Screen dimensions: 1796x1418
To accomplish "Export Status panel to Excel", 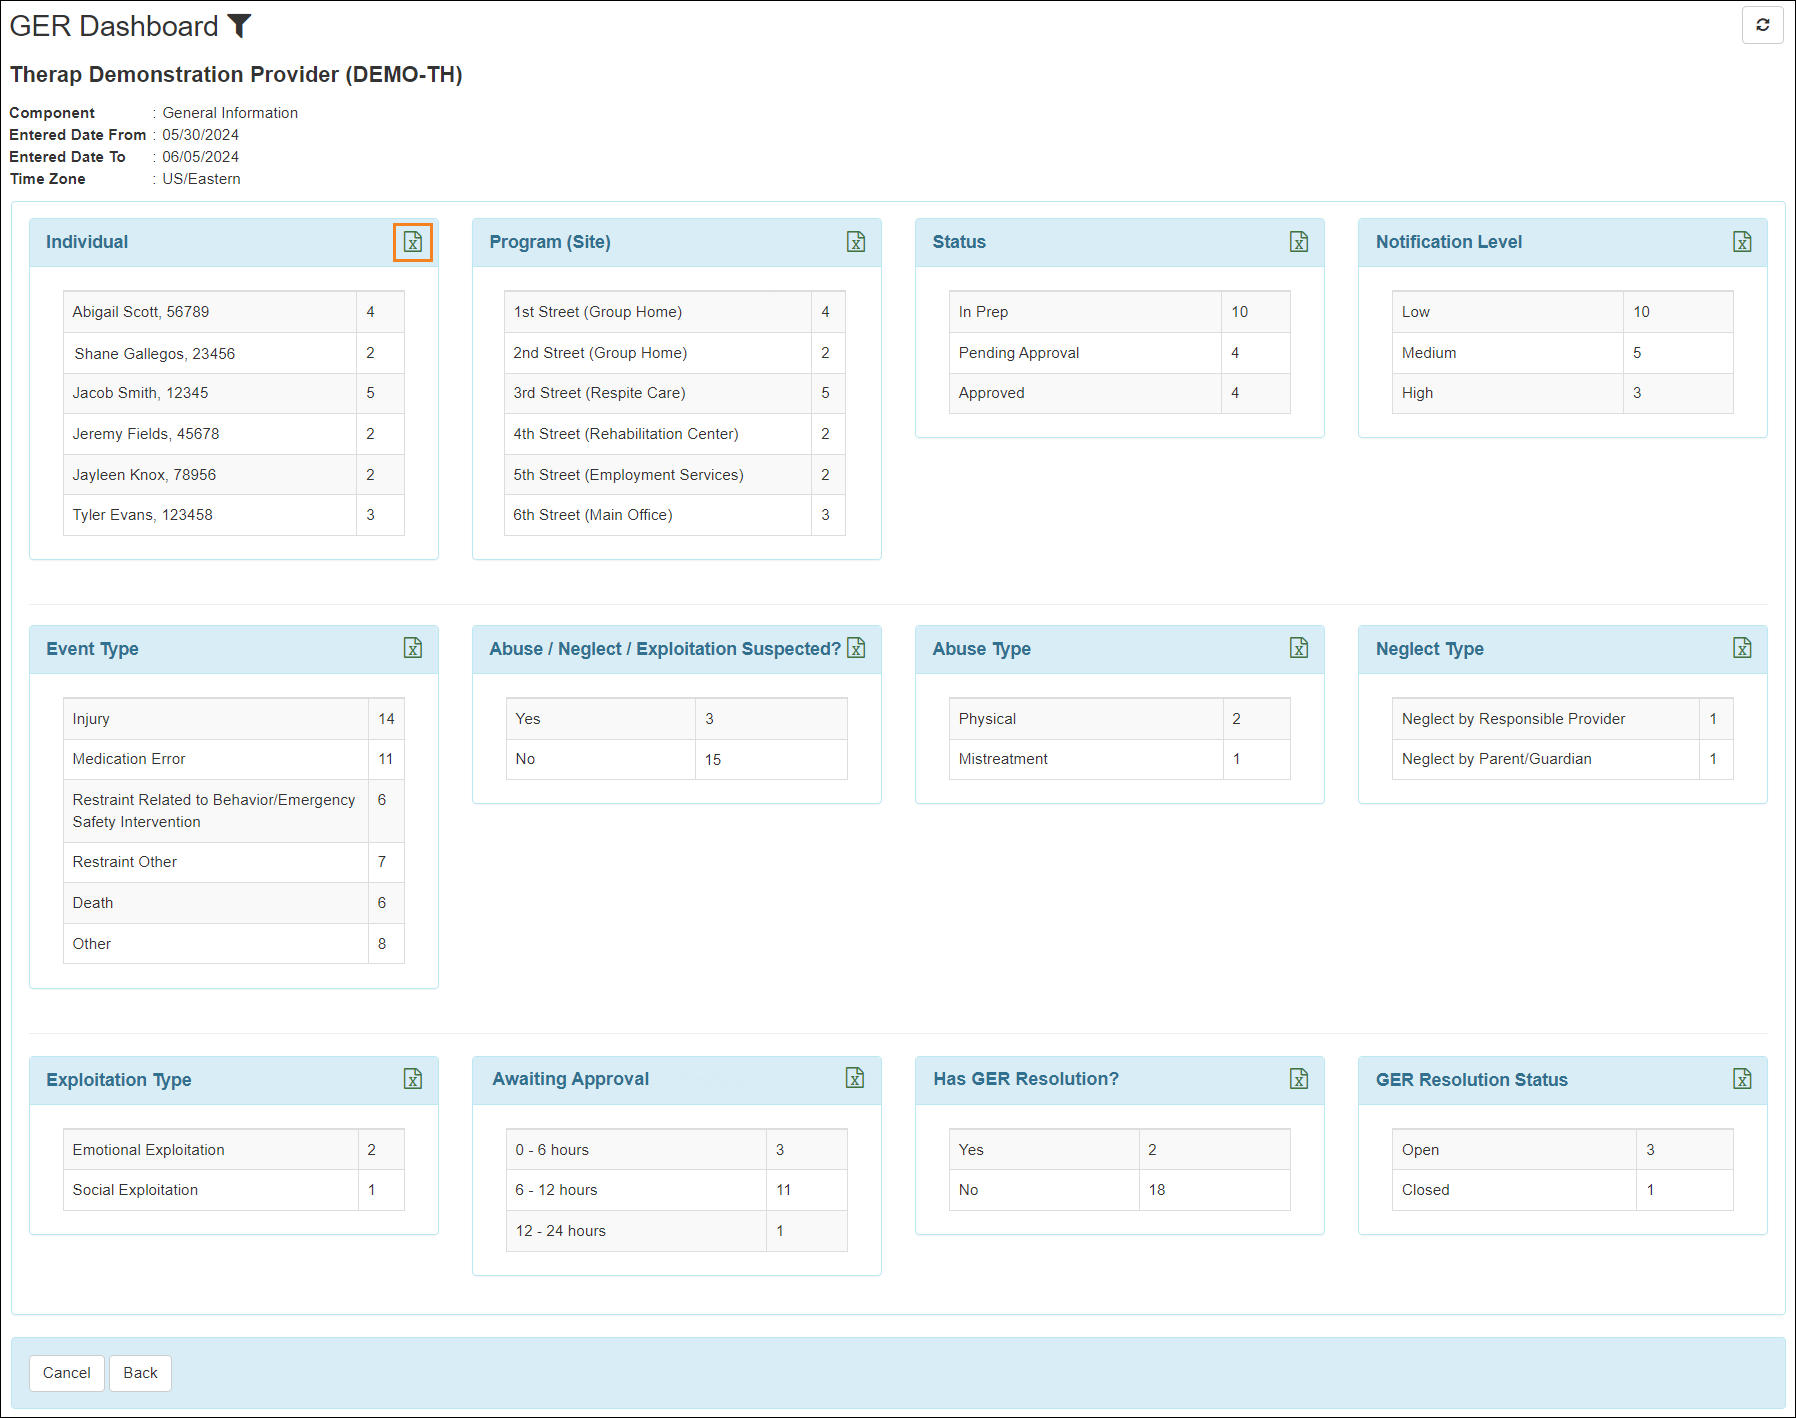I will tap(1299, 242).
